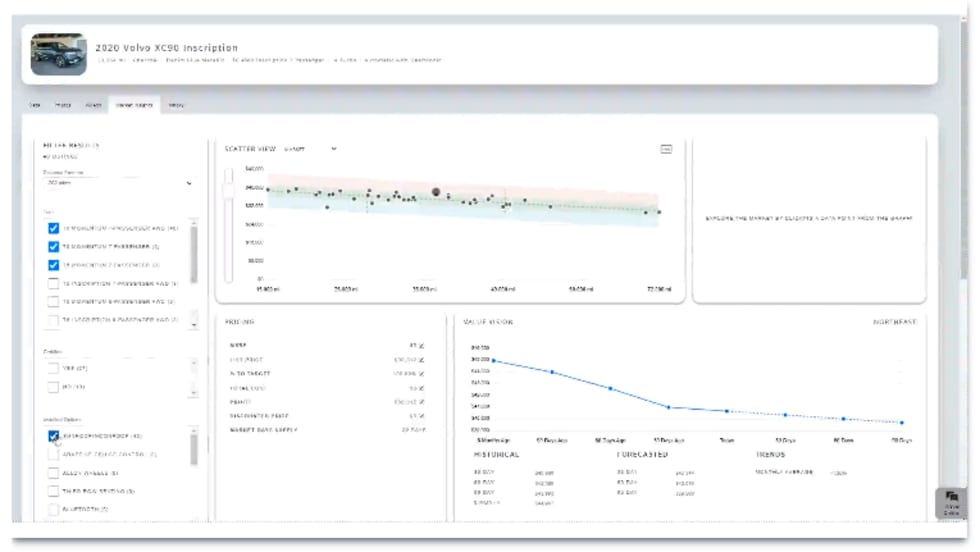Click the Volvo XC90 vehicle thumbnail

pyautogui.click(x=59, y=55)
